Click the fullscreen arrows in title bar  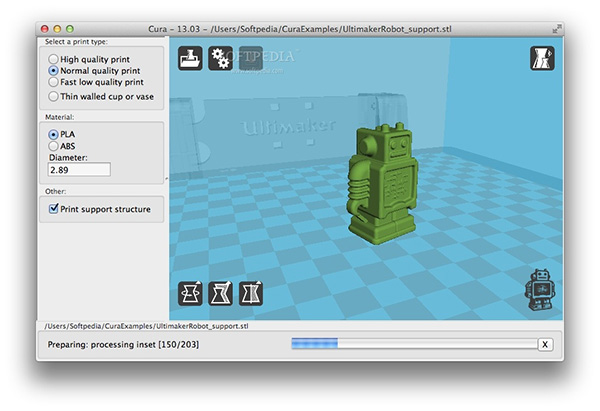click(557, 29)
